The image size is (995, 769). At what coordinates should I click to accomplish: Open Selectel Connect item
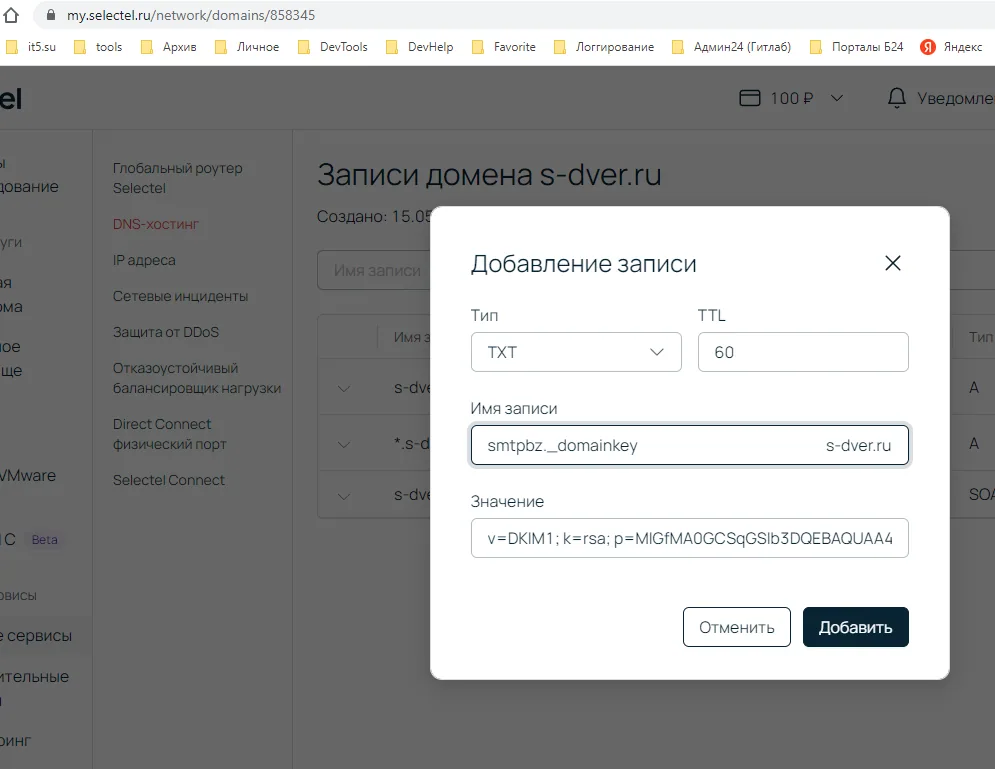168,480
